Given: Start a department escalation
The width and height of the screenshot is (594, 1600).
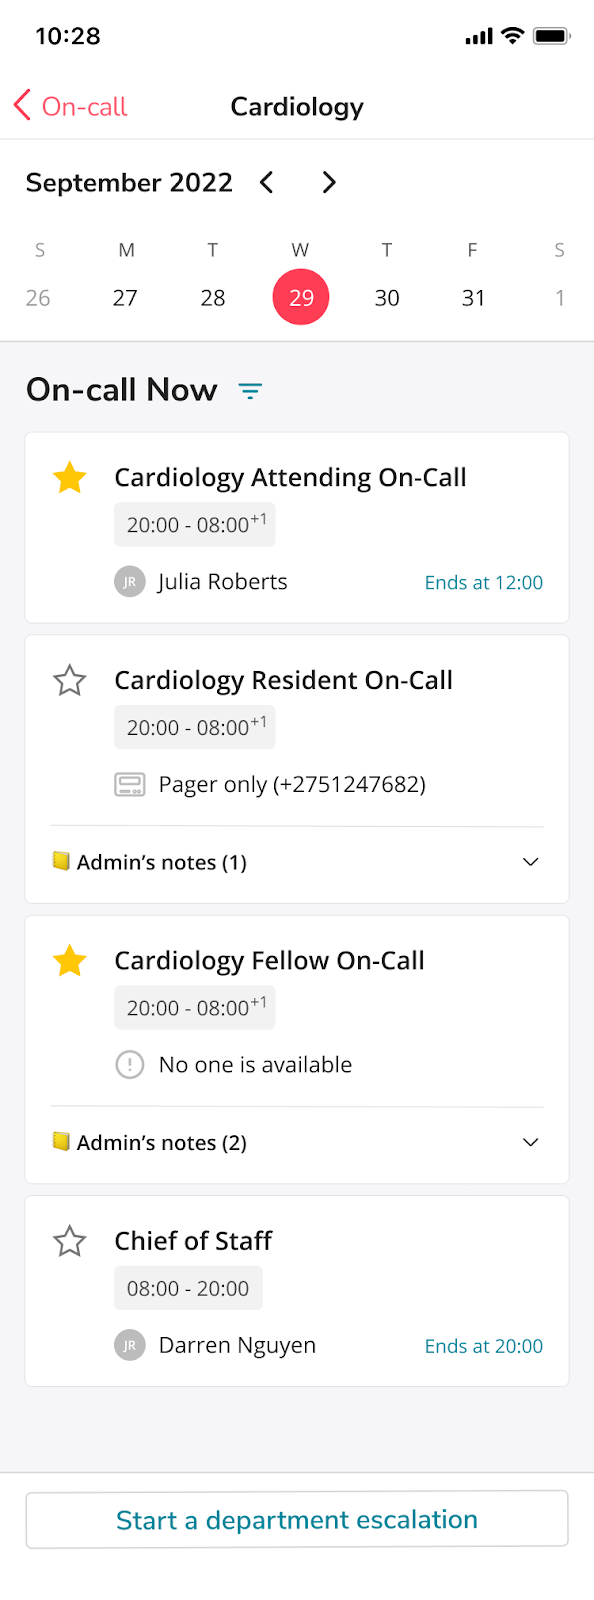Looking at the screenshot, I should coord(296,1518).
